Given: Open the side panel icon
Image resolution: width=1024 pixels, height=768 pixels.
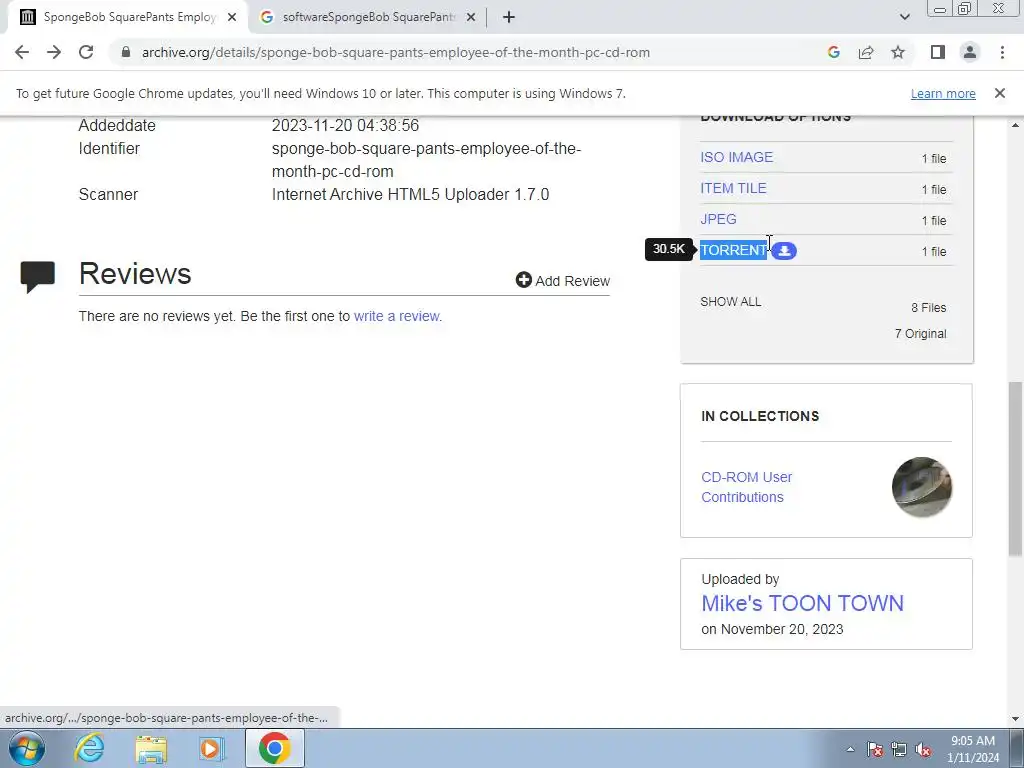Looking at the screenshot, I should [938, 52].
